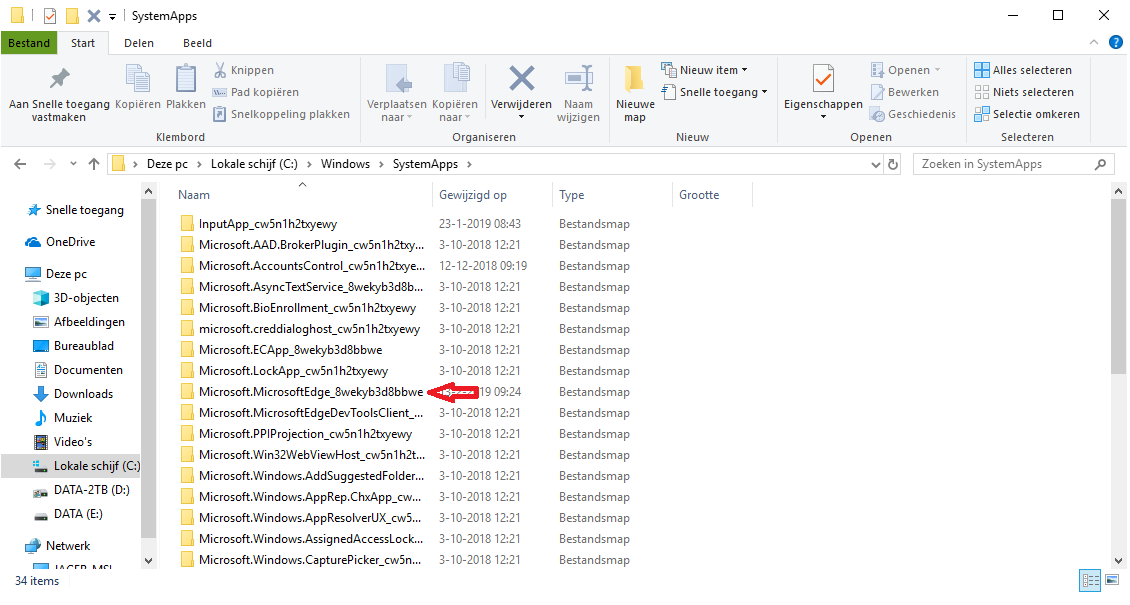Viewport: 1130px width, 605px height.
Task: Paste shortcut with Snelkoppeling plakken
Action: [281, 114]
